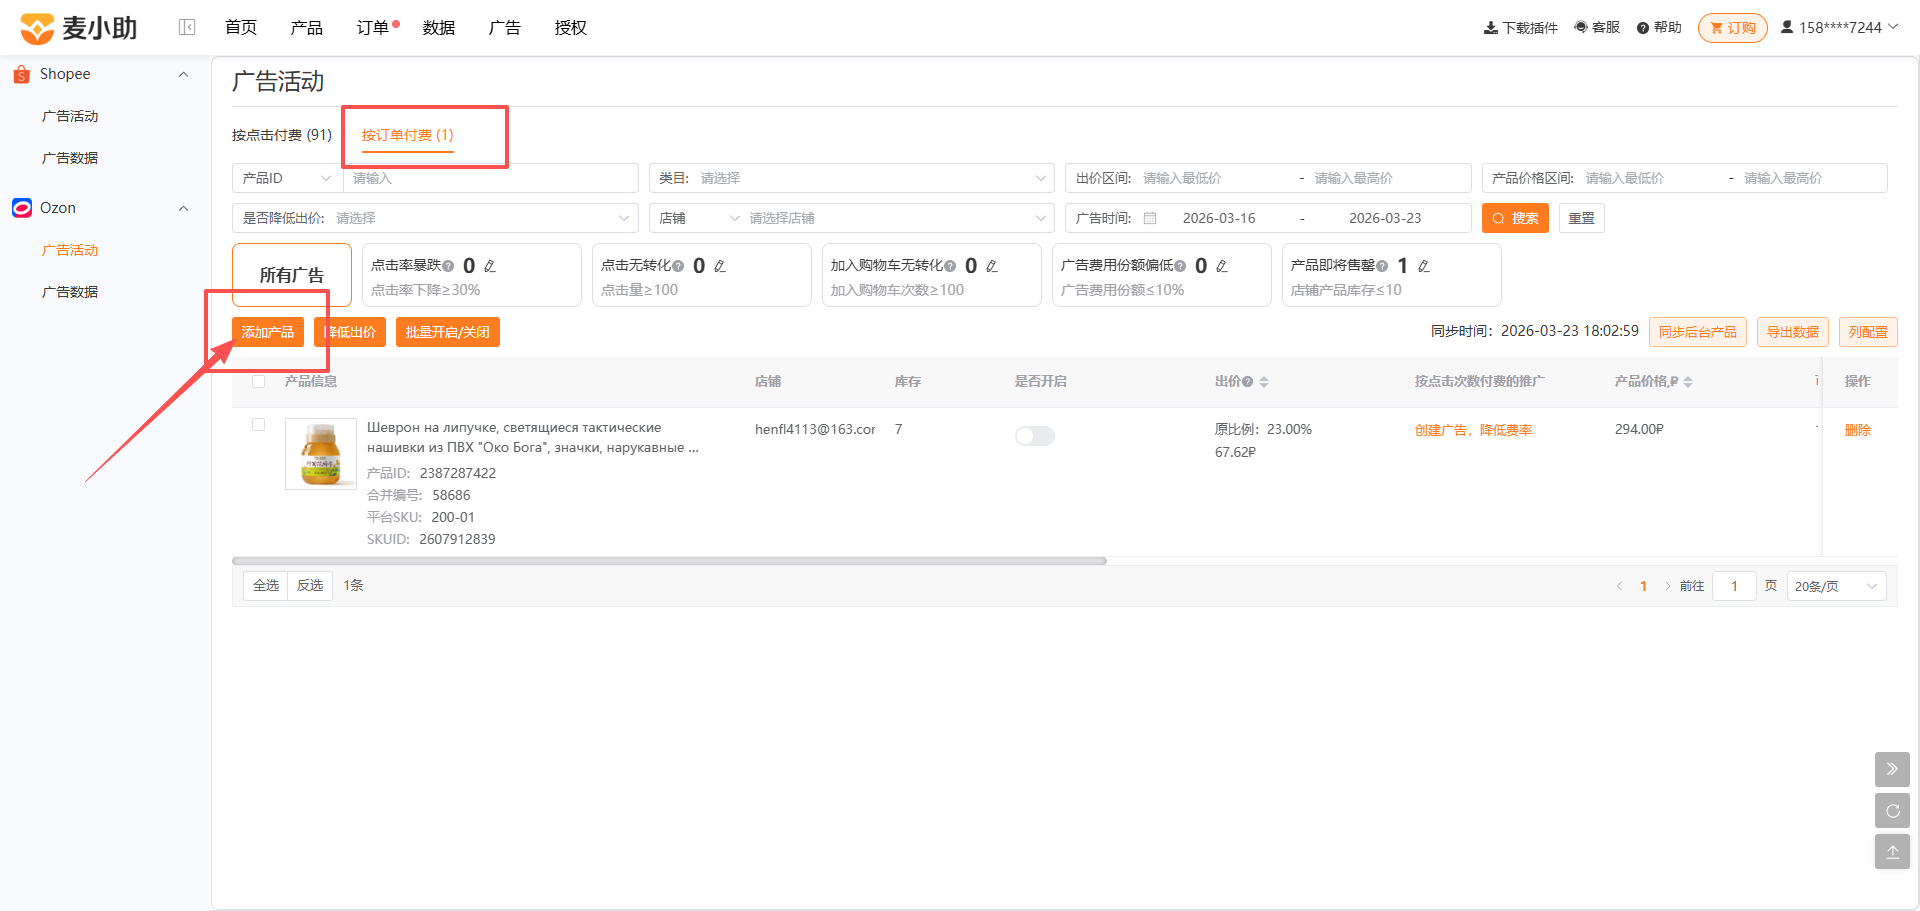Collapse the sidebar with the toggle icon
This screenshot has height=911, width=1920.
coord(187,27)
